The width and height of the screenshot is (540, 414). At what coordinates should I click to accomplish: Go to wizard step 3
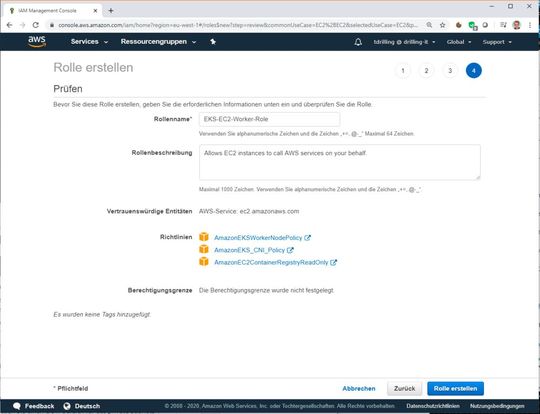(450, 71)
